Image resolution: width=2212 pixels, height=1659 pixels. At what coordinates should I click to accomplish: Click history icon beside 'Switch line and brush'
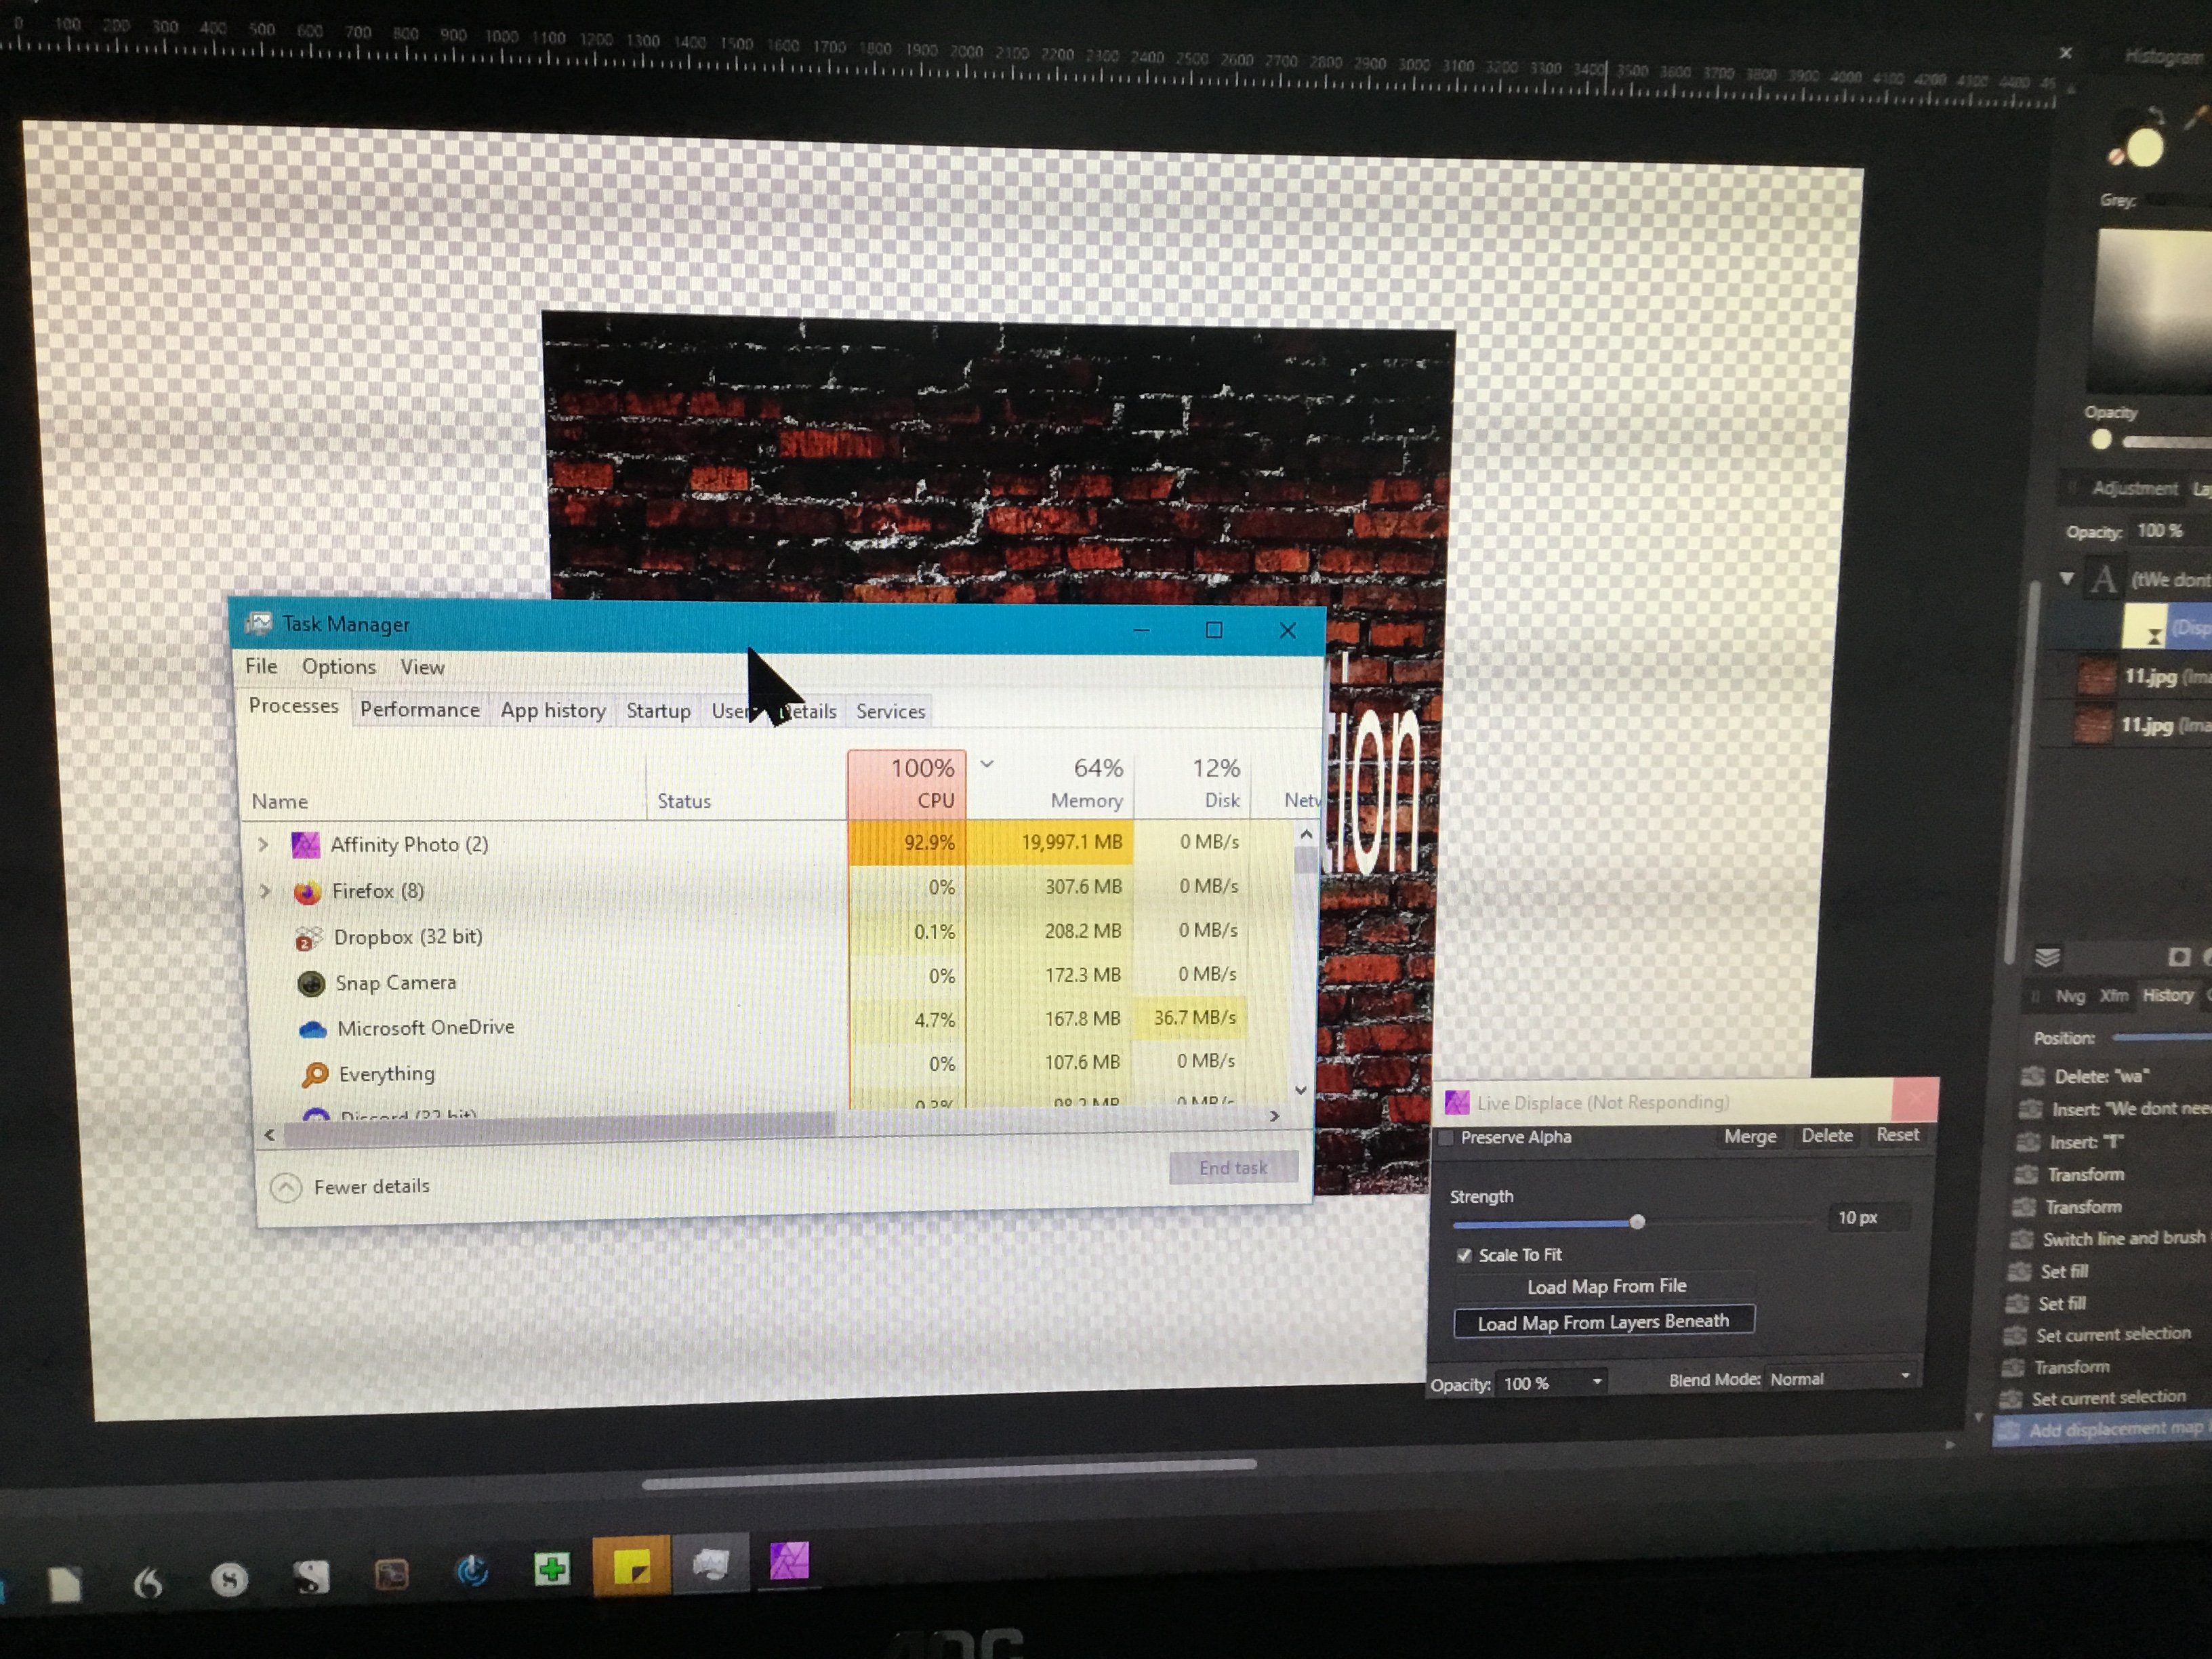click(x=2021, y=1240)
